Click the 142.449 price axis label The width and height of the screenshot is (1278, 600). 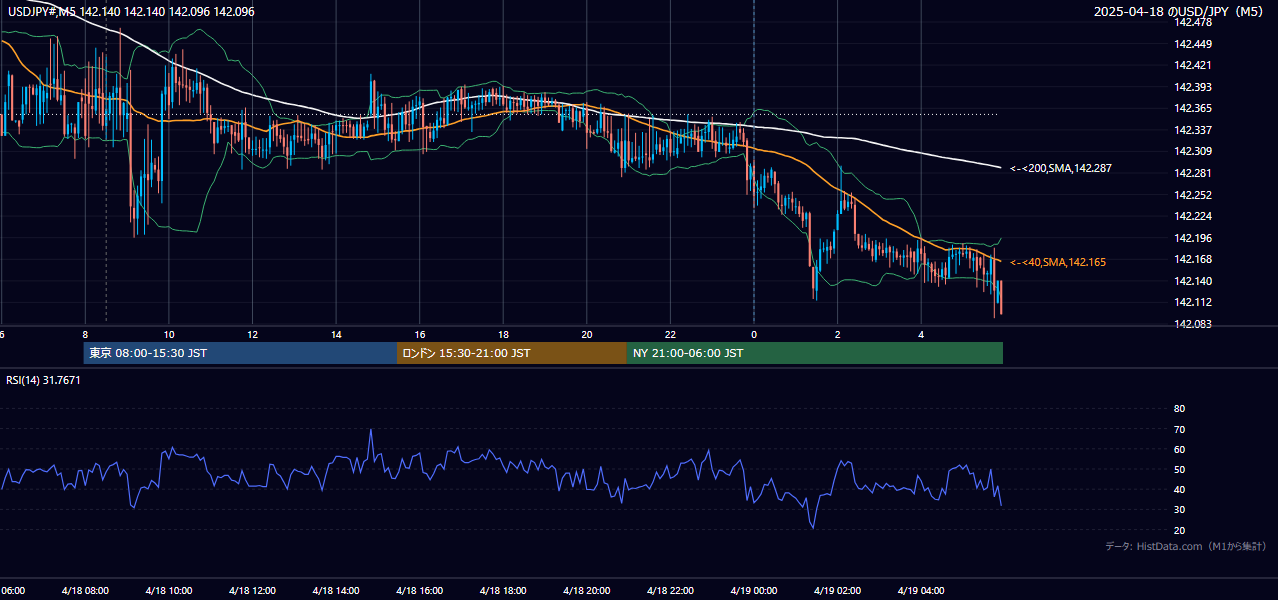(1195, 44)
